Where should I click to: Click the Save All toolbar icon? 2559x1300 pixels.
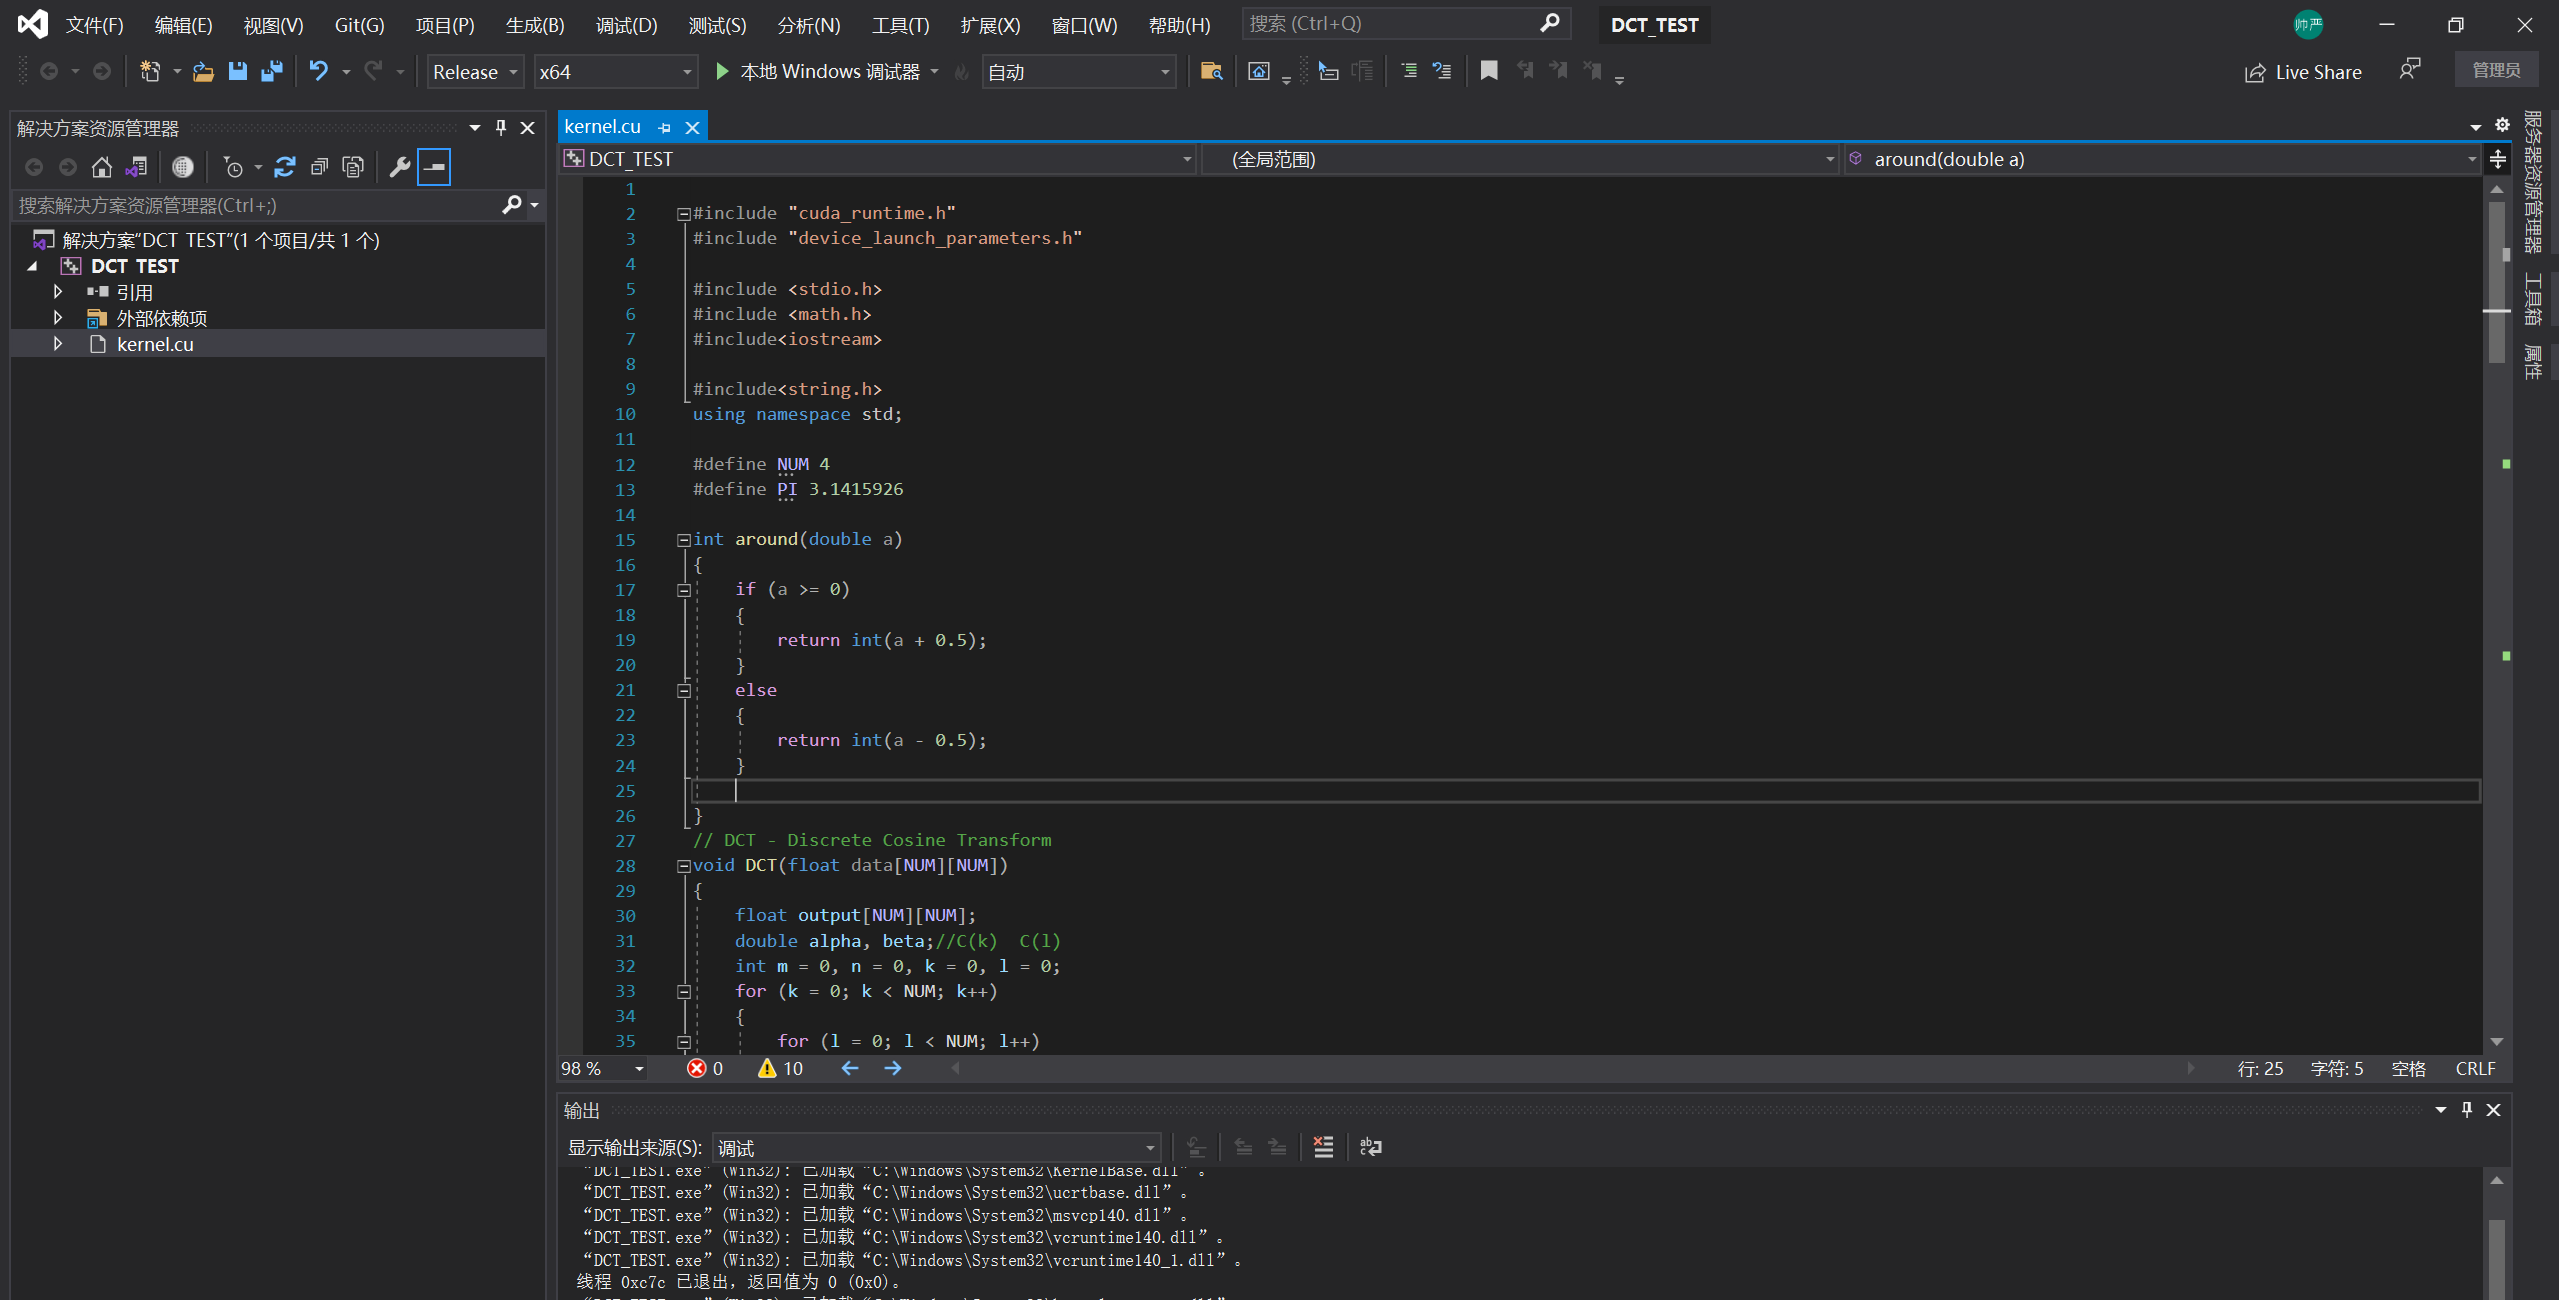click(x=271, y=71)
